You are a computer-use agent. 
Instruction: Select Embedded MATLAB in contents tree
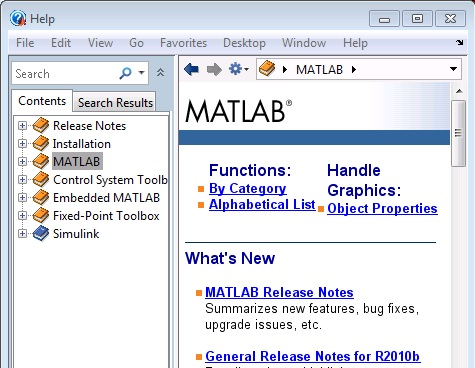tap(106, 198)
